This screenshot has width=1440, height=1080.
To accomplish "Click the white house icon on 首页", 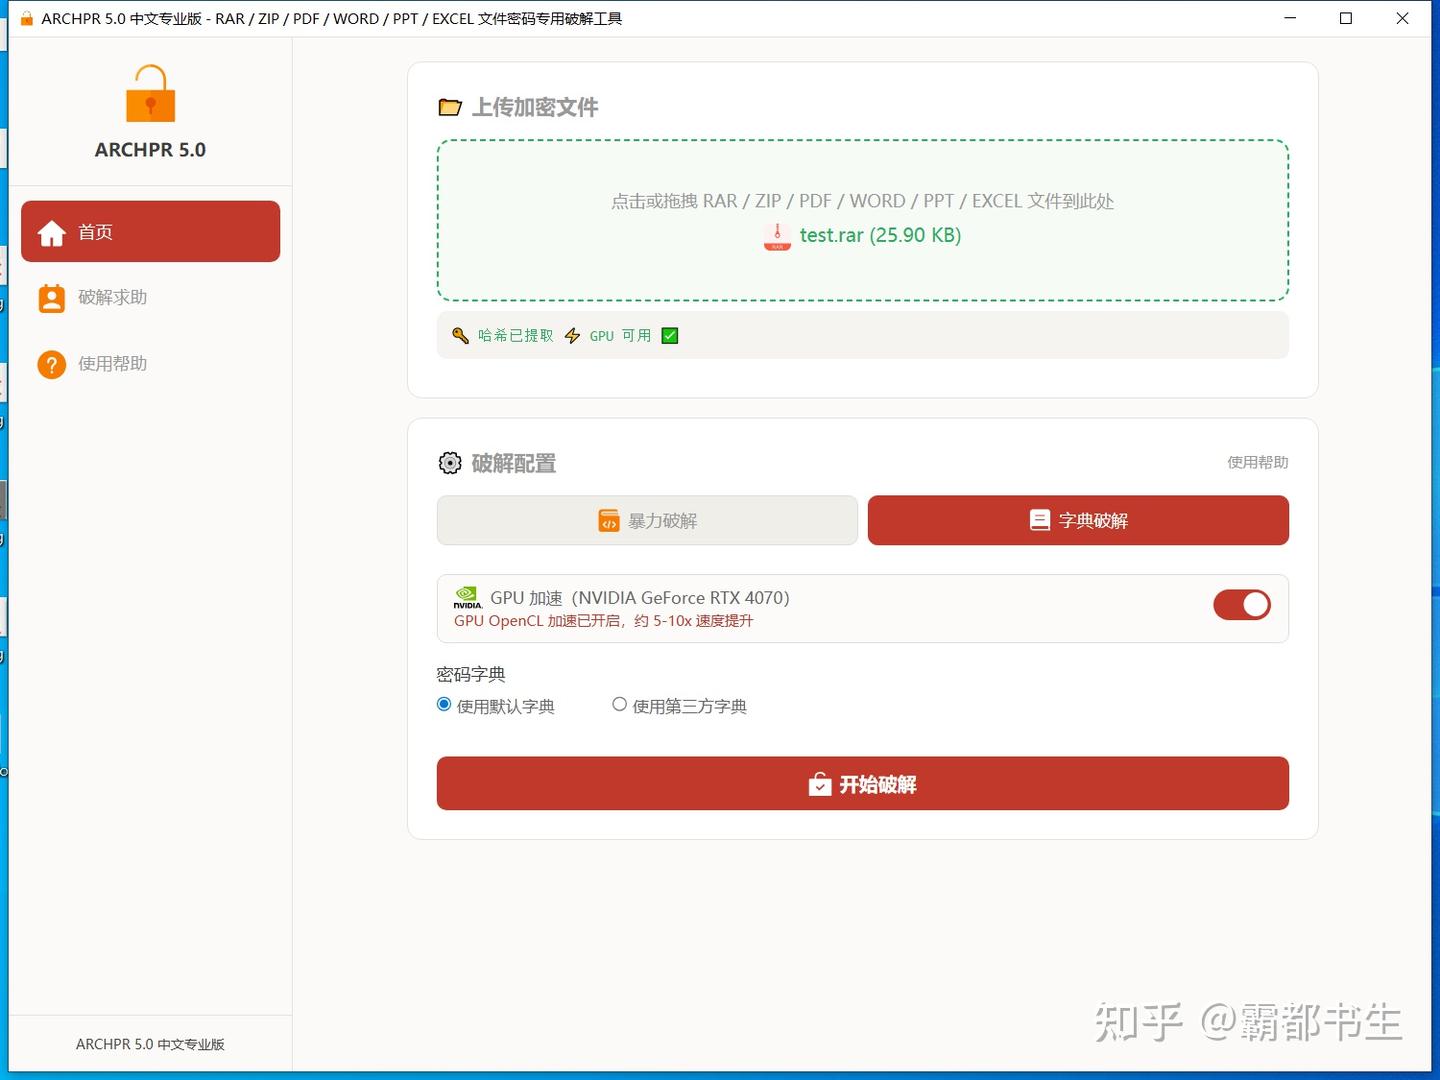I will pyautogui.click(x=52, y=232).
